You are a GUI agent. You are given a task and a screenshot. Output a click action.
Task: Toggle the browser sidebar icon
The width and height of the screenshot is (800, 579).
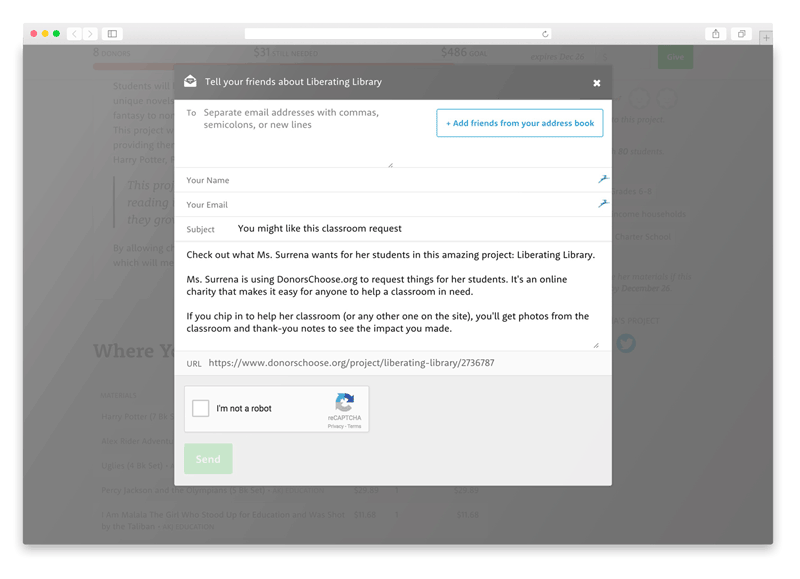point(112,34)
